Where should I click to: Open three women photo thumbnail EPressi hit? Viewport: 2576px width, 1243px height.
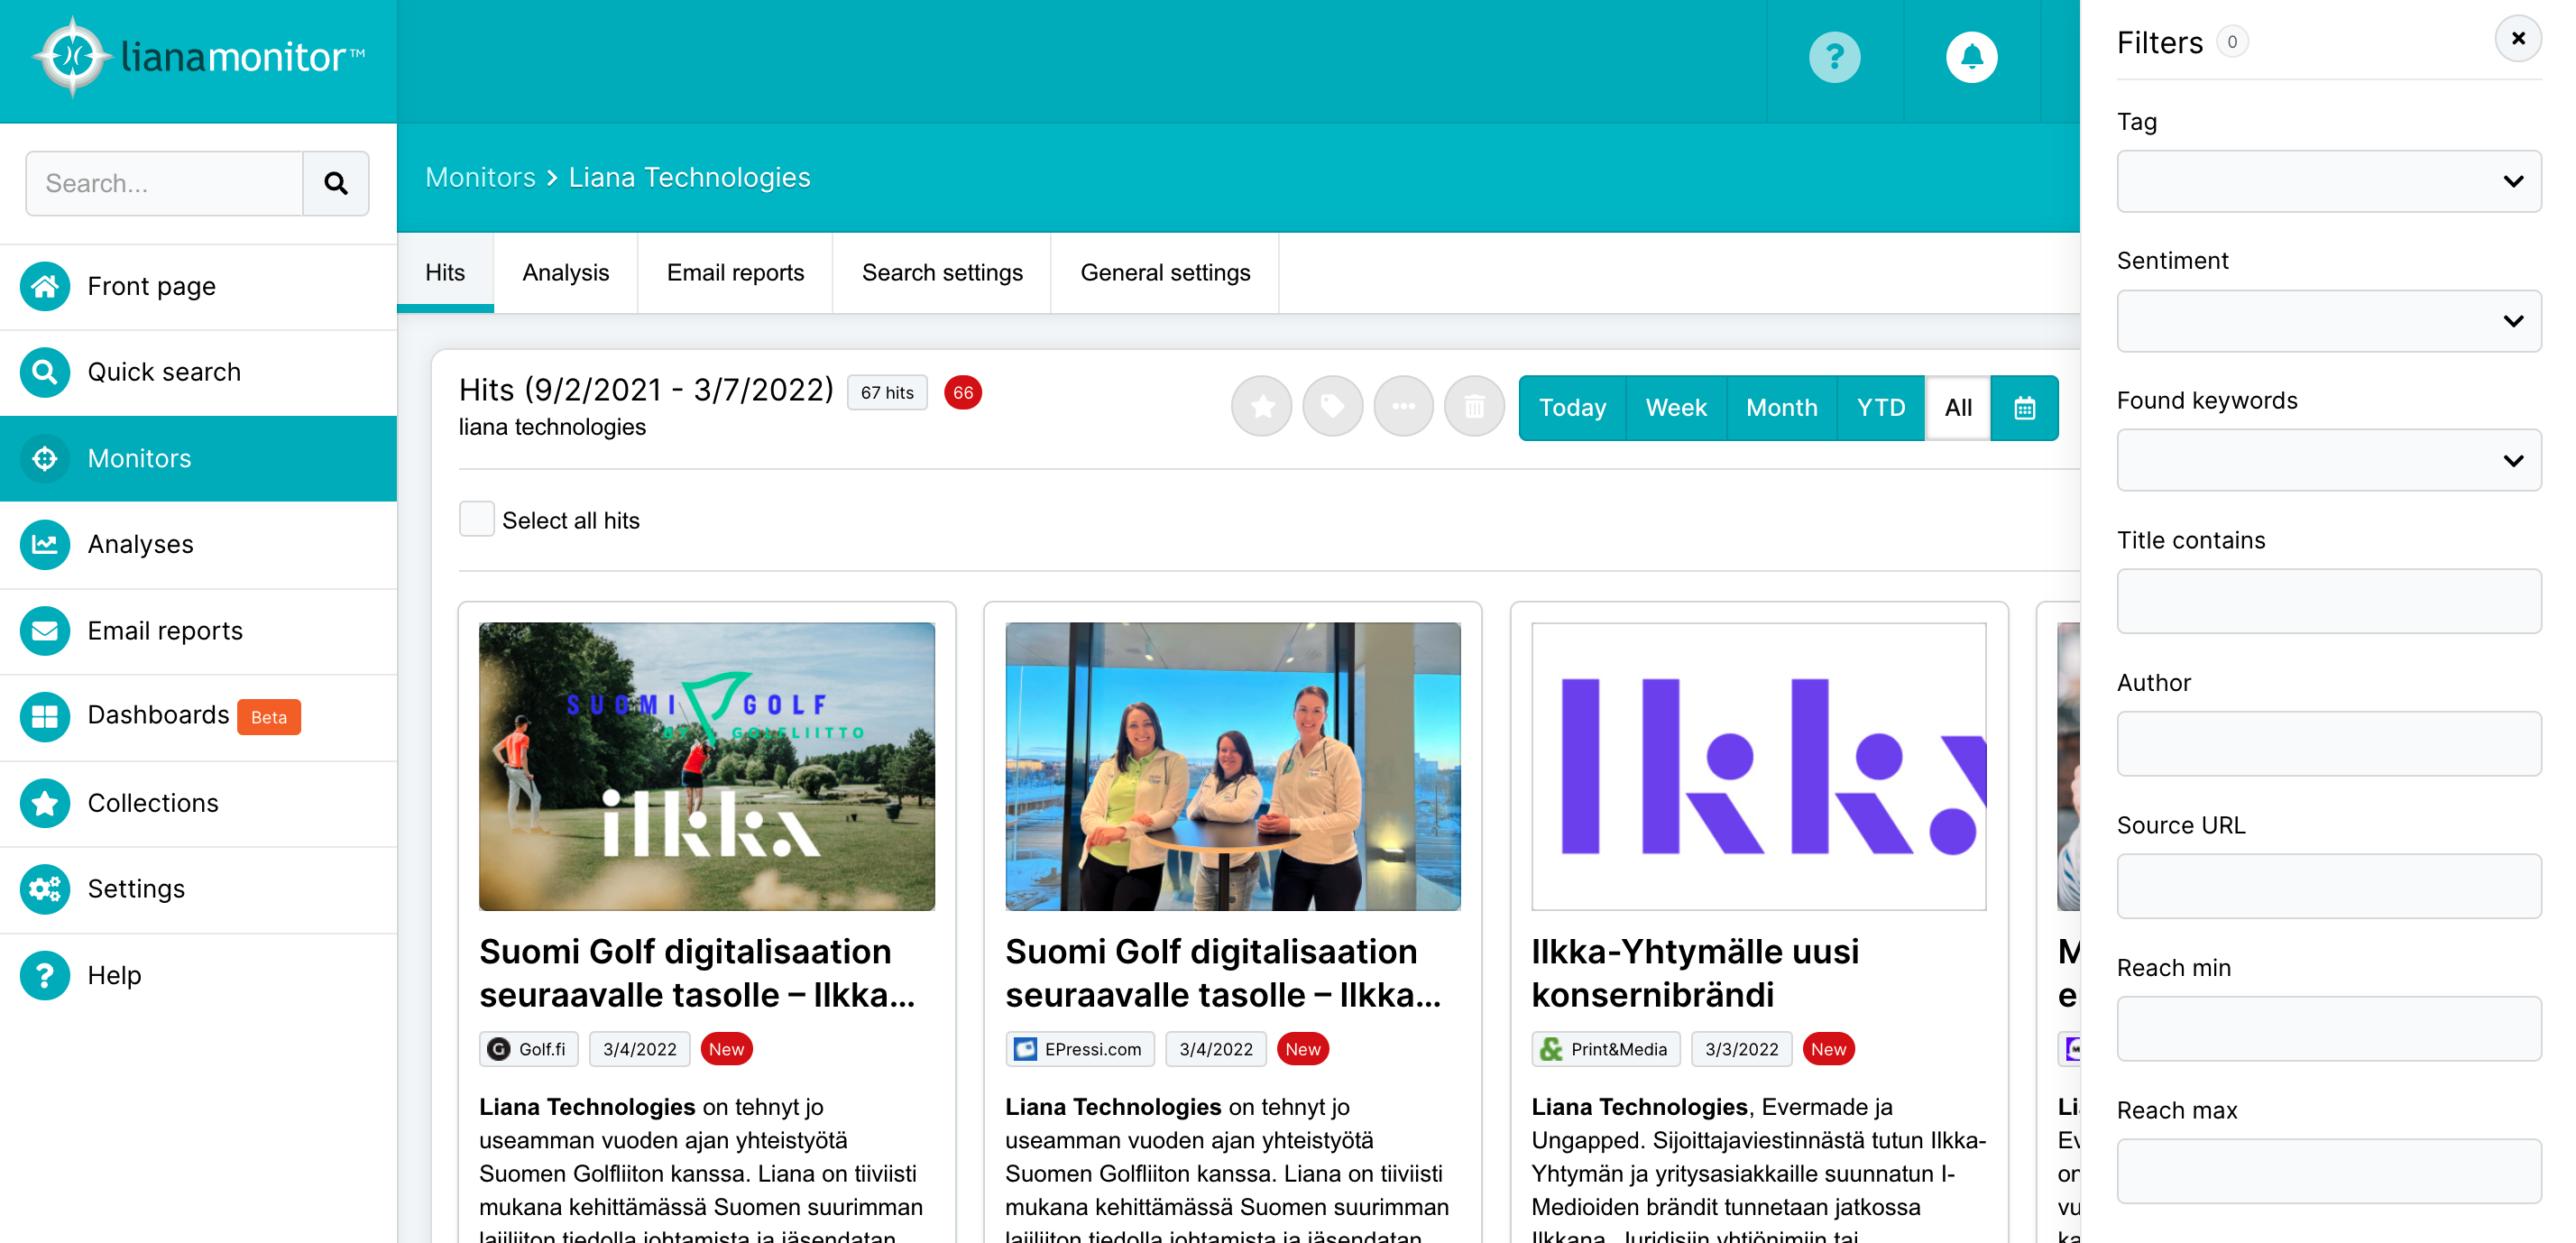coord(1232,766)
